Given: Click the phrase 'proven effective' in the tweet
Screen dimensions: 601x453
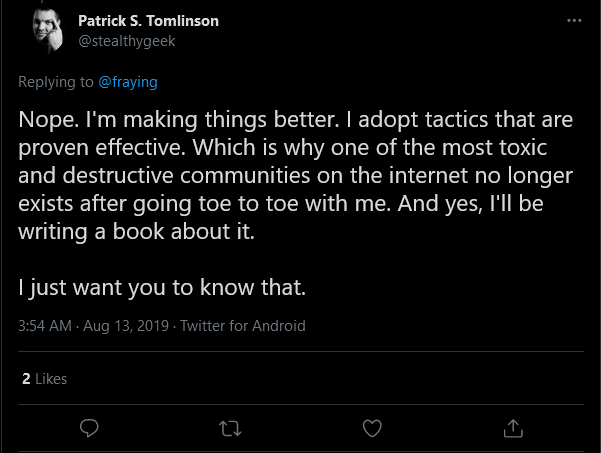Looking at the screenshot, I should 102,148.
